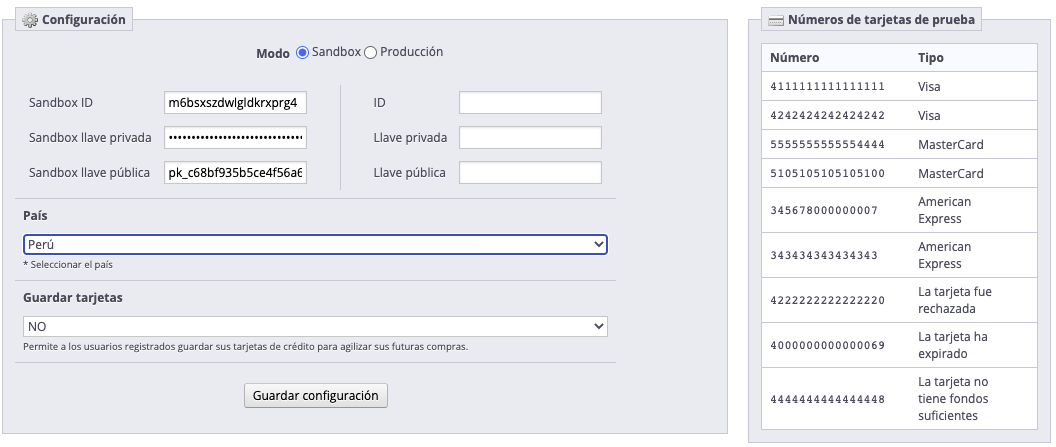This screenshot has width=1056, height=447.
Task: Click the production Llave pública field
Action: (530, 172)
